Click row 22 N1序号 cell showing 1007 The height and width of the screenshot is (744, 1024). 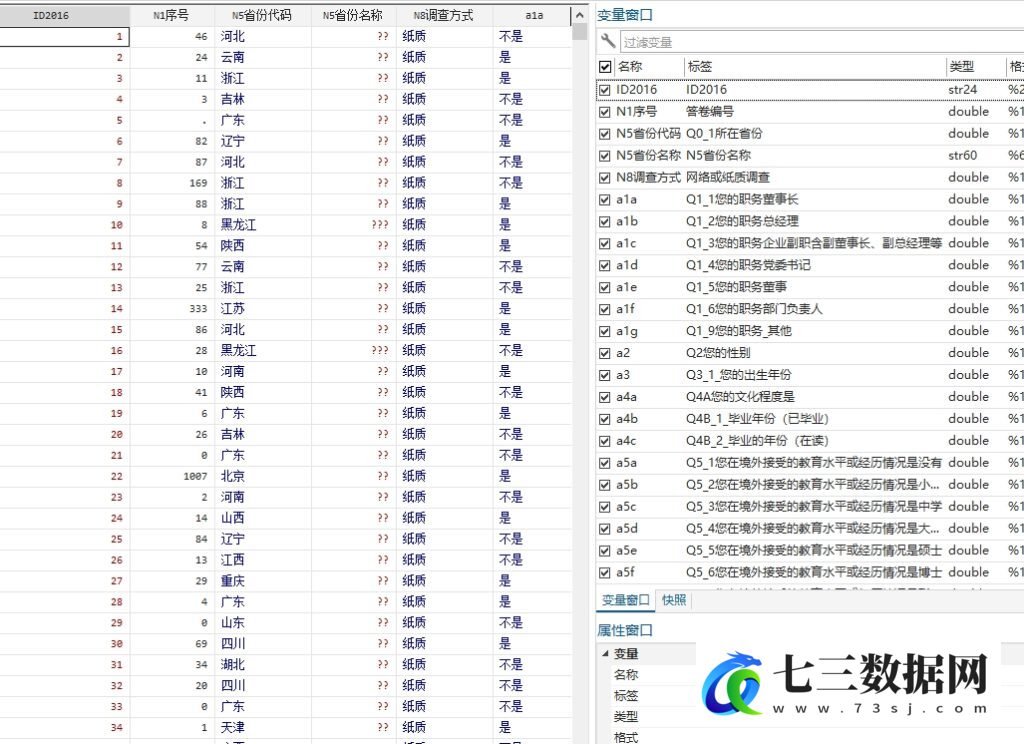point(172,476)
